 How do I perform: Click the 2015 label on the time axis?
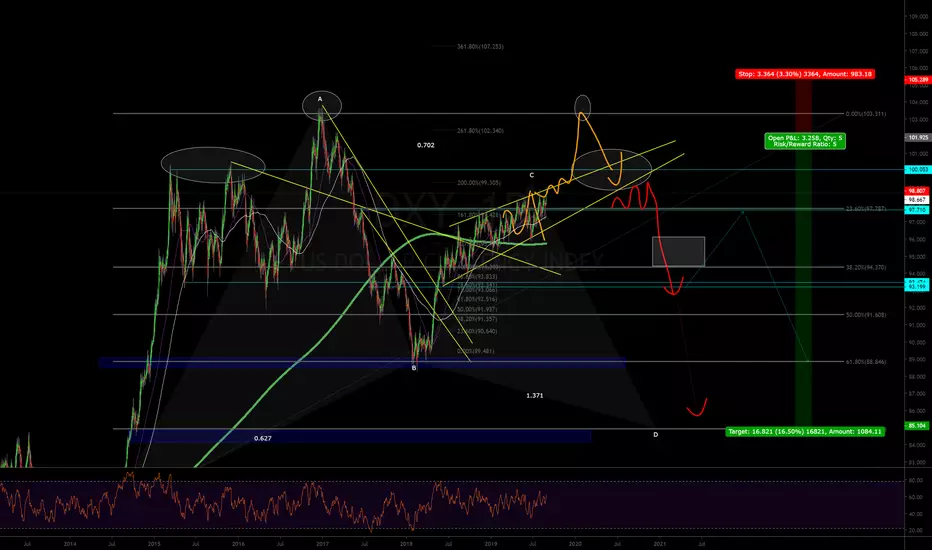coord(154,543)
